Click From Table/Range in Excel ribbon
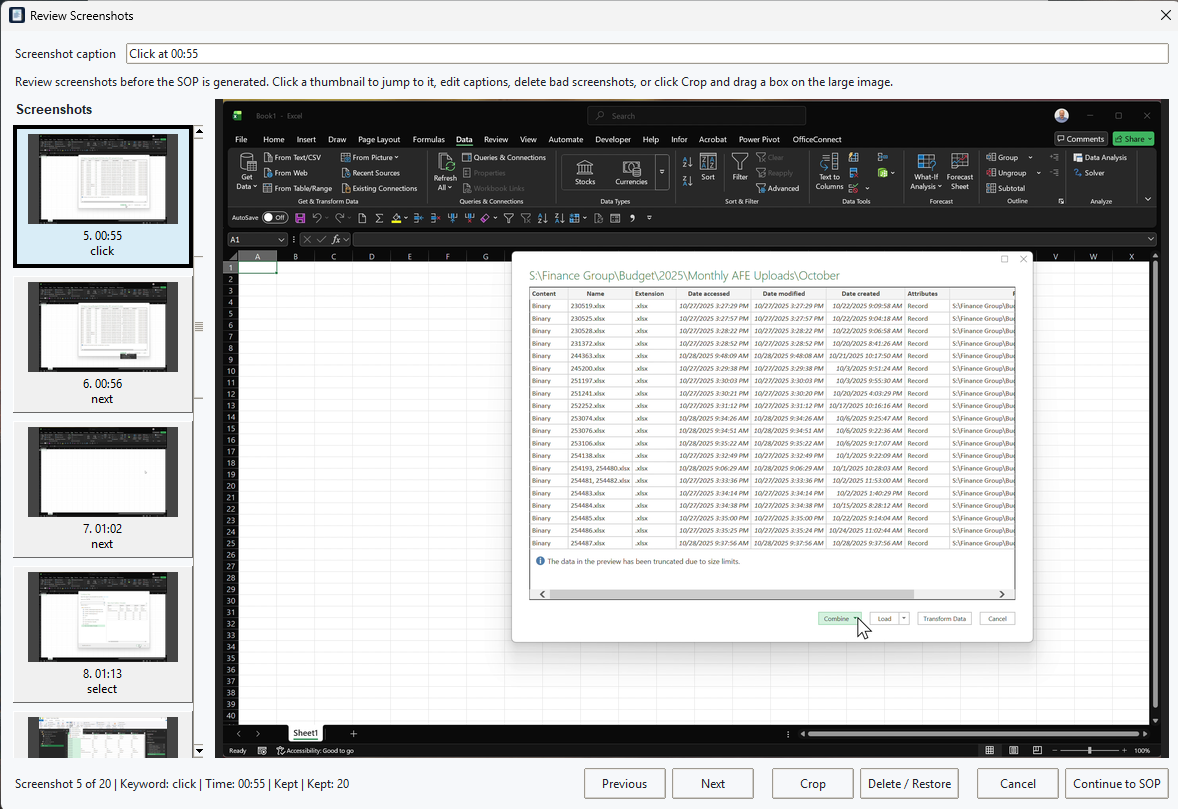This screenshot has width=1178, height=809. [298, 189]
